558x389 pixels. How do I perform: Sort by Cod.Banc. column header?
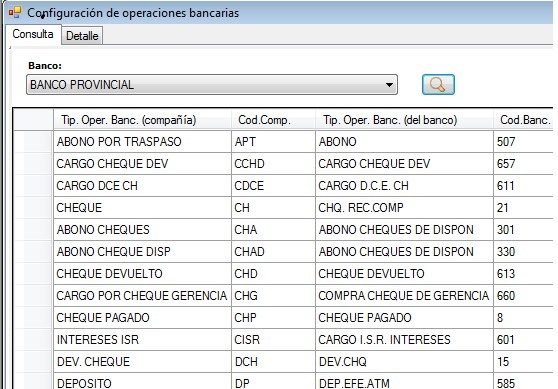[x=523, y=120]
